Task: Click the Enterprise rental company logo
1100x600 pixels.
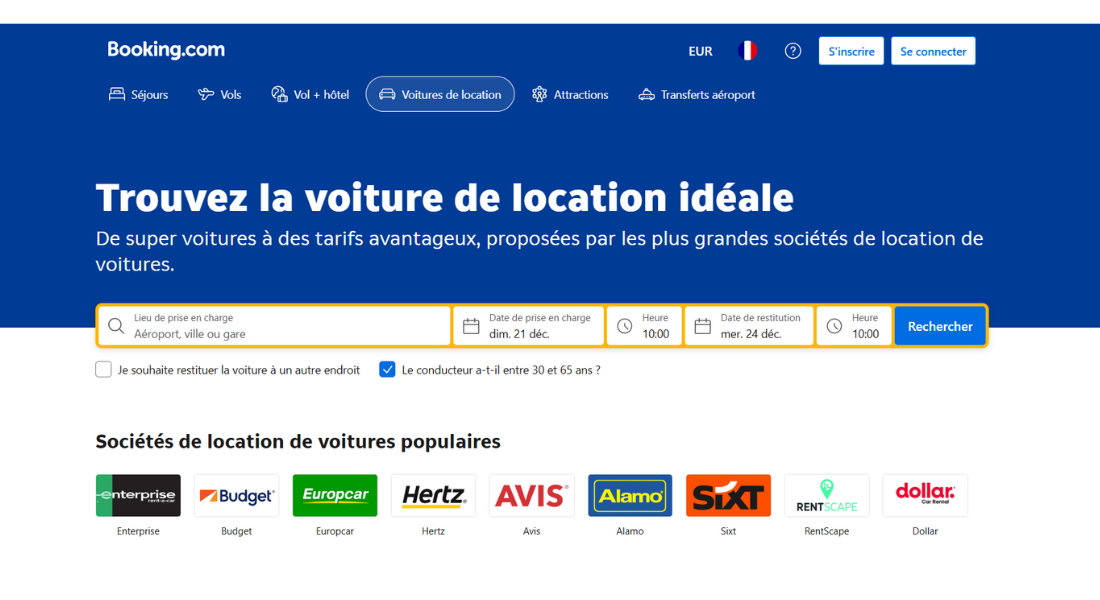Action: (x=138, y=495)
